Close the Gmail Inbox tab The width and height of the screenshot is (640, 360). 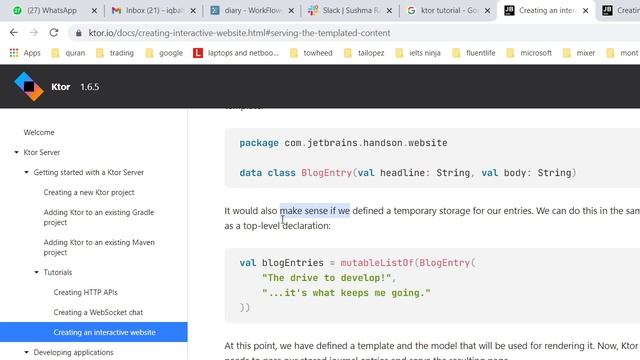[x=193, y=11]
